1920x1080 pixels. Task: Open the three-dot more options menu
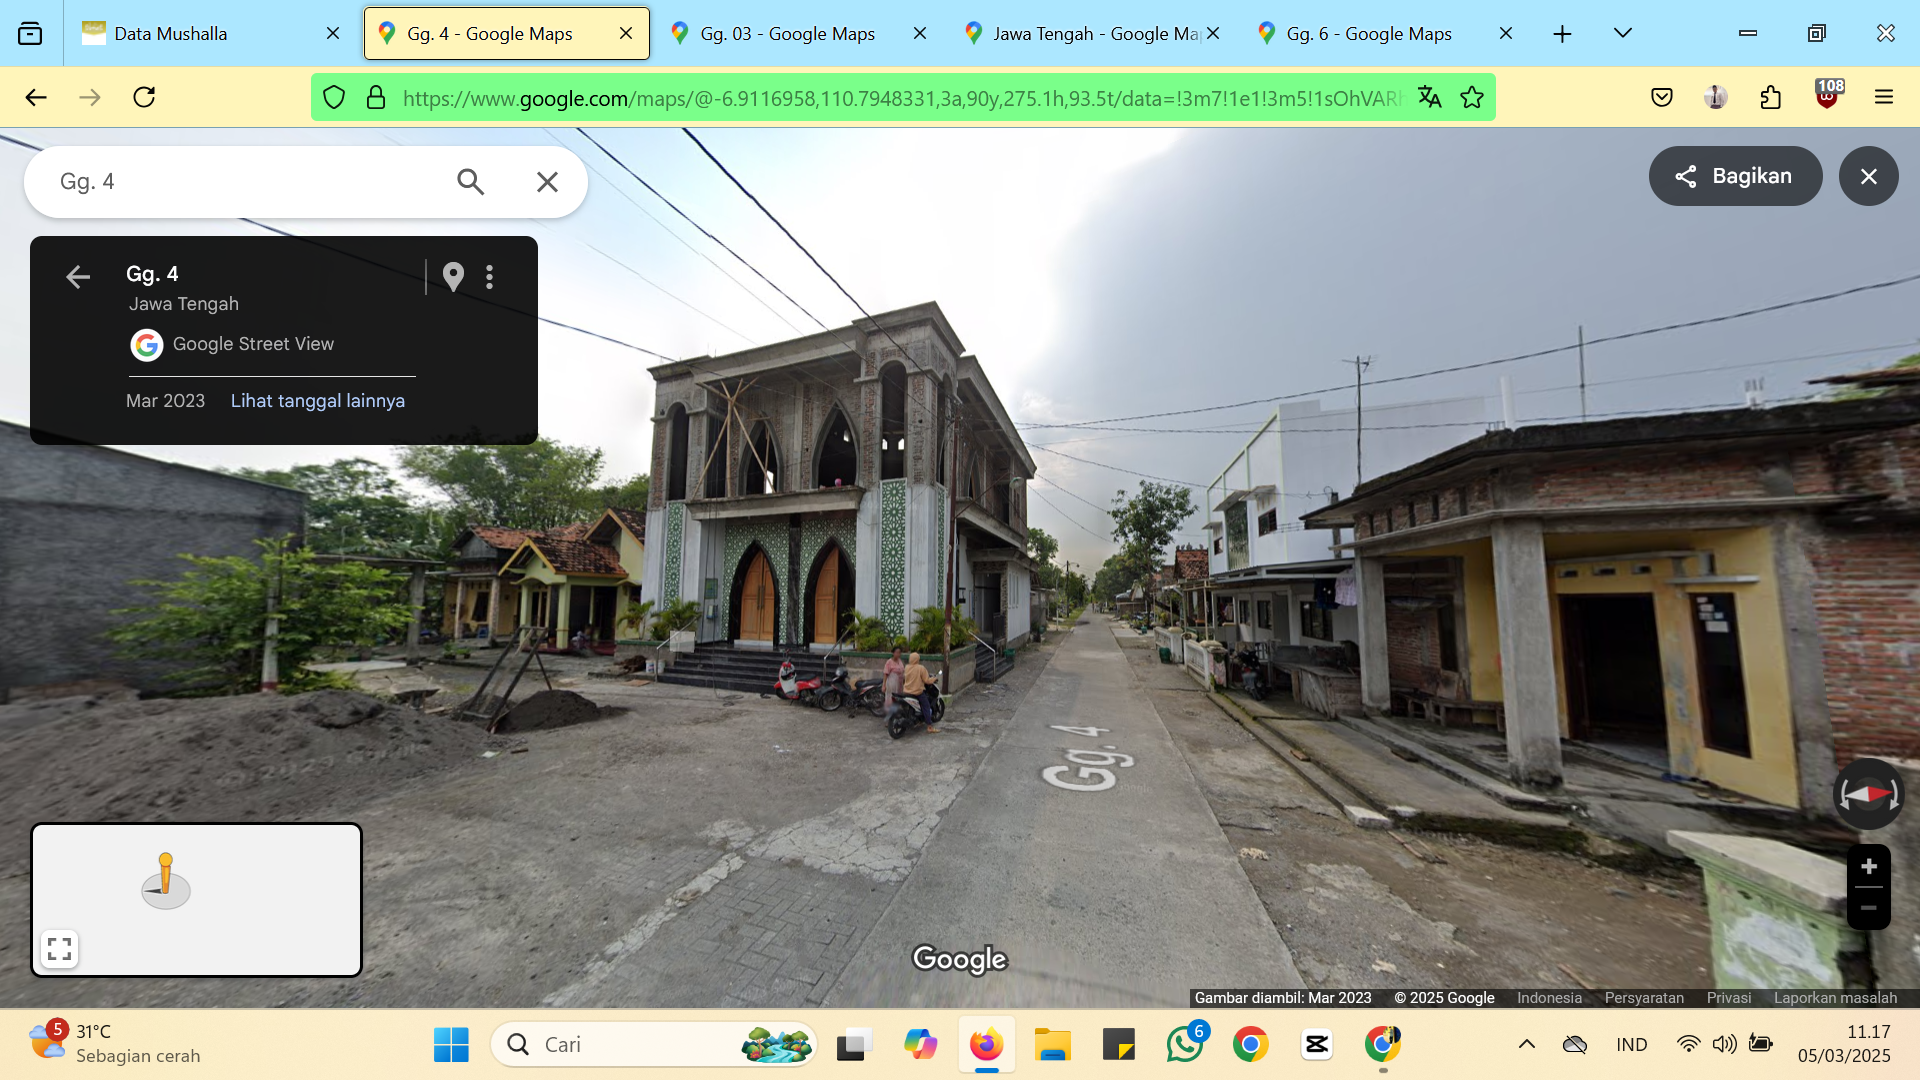click(x=489, y=277)
